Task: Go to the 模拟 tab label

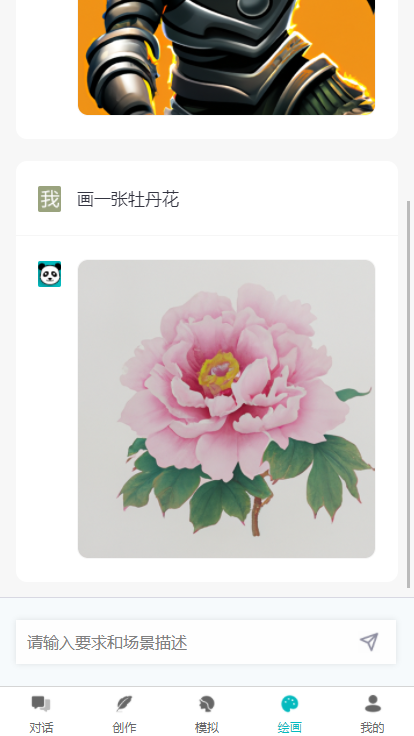Action: [207, 728]
